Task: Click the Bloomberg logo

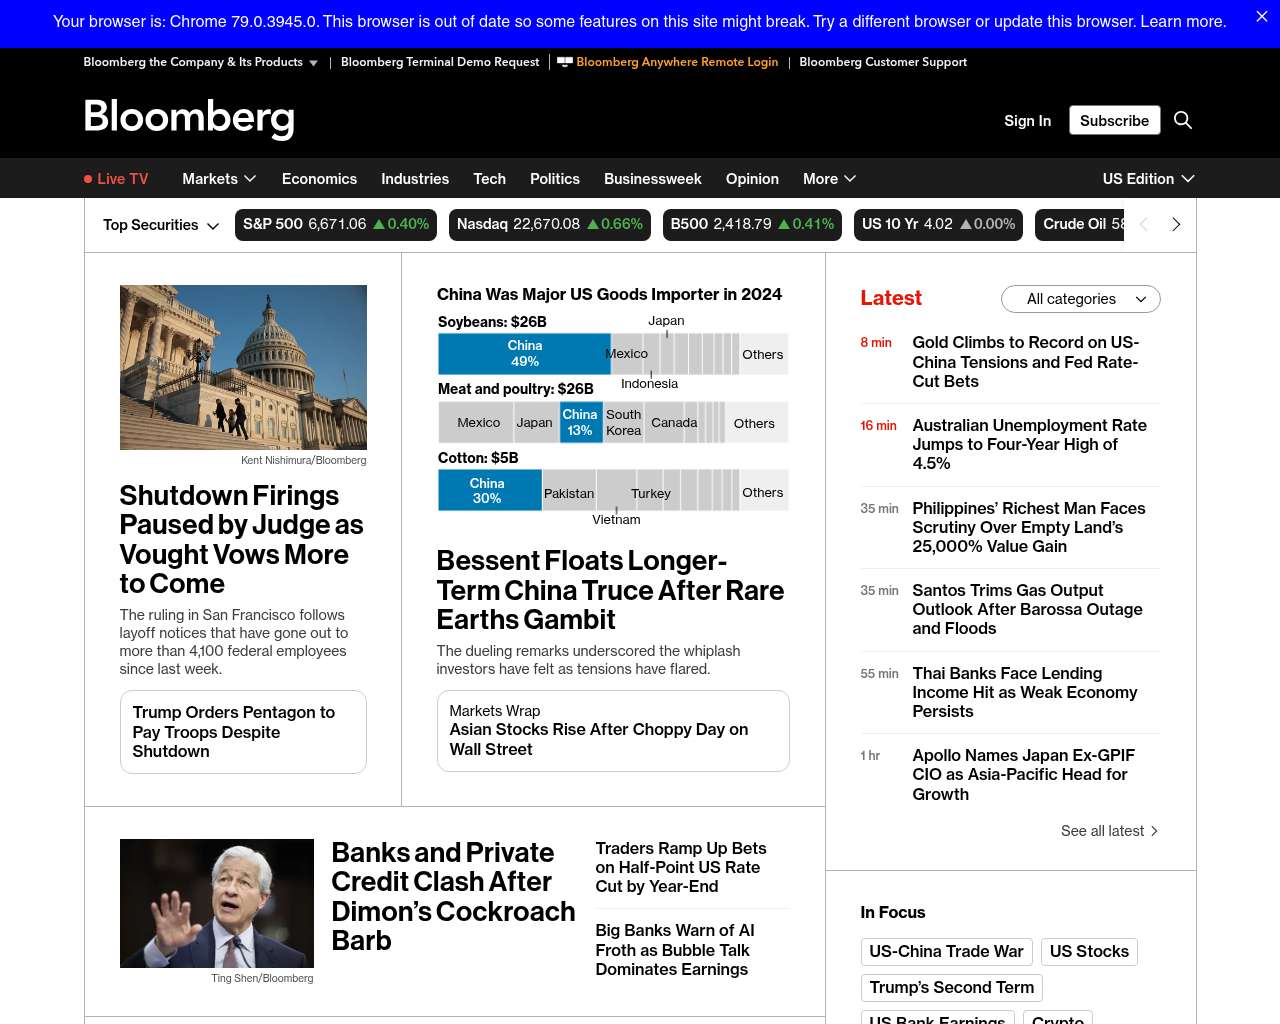Action: pos(189,118)
